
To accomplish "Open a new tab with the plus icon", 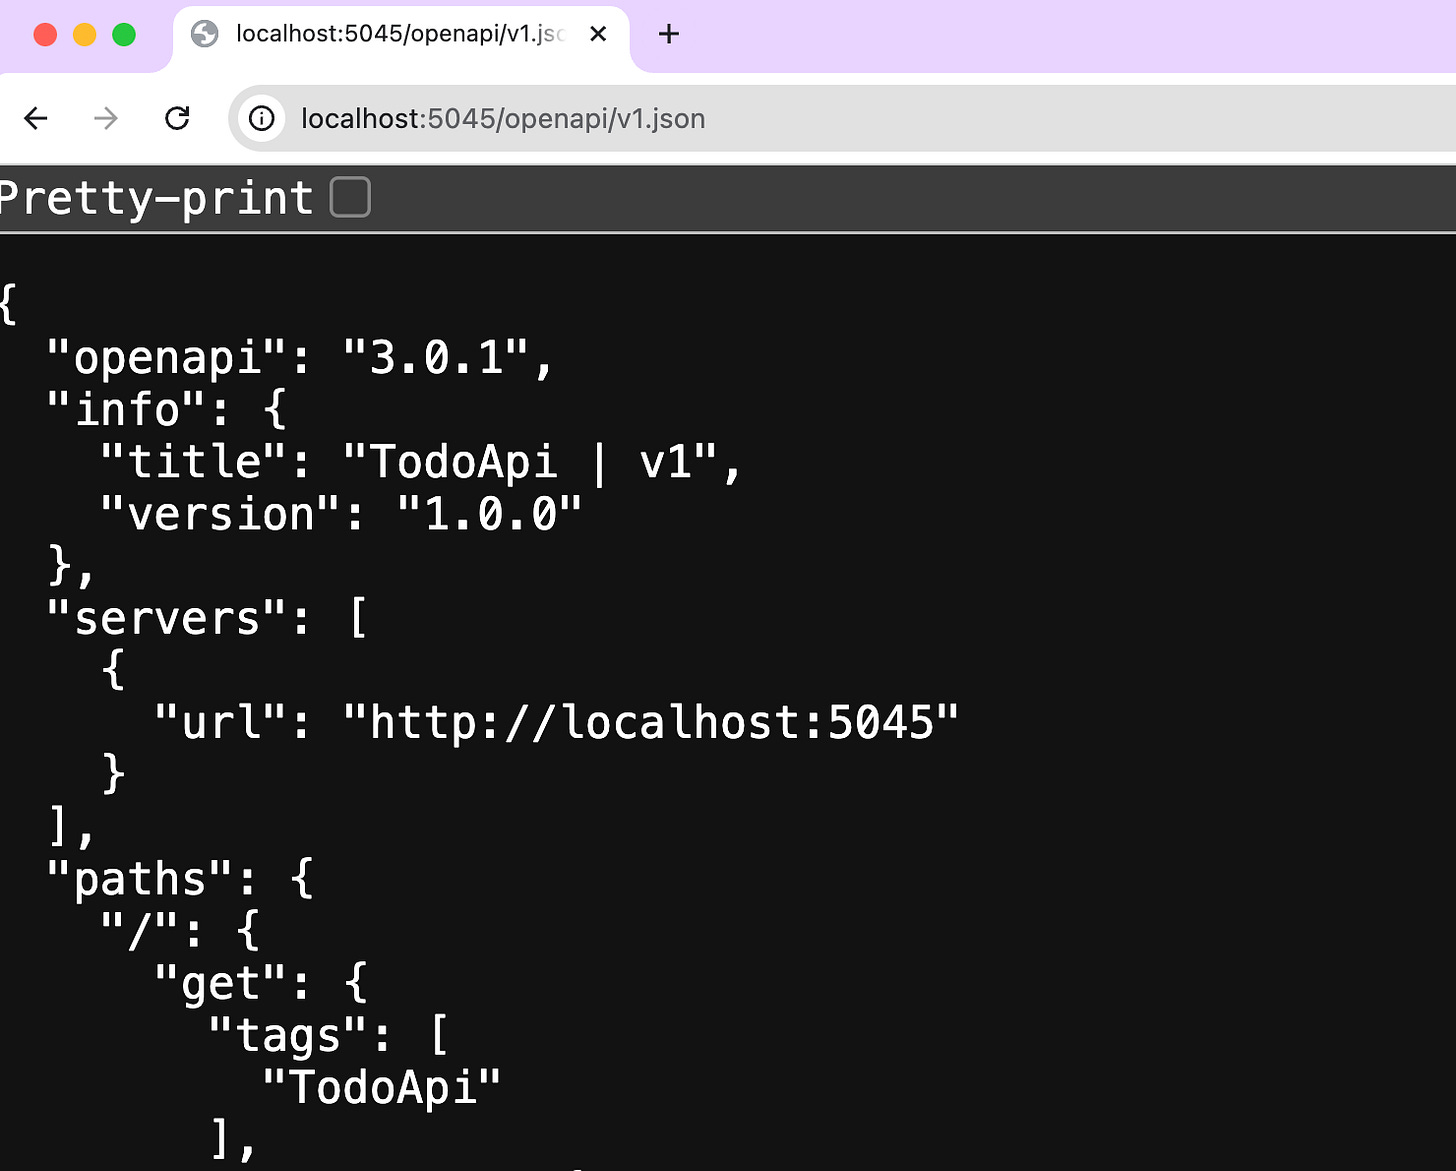I will pyautogui.click(x=668, y=34).
